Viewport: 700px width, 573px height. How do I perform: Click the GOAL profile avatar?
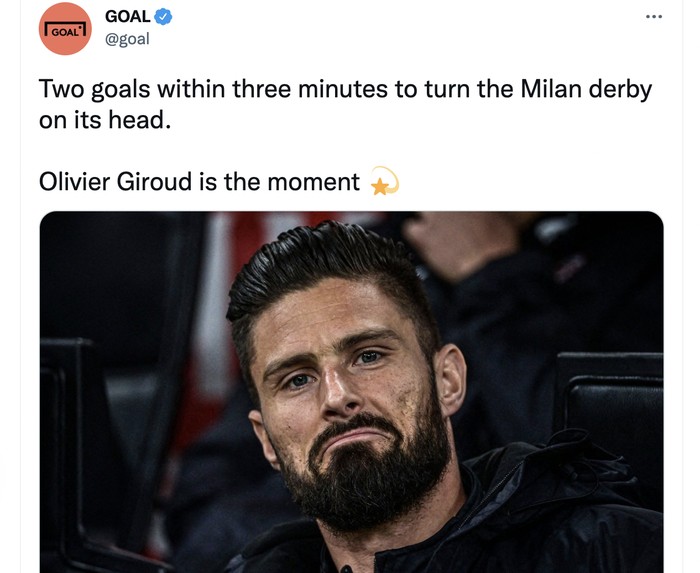click(x=65, y=29)
